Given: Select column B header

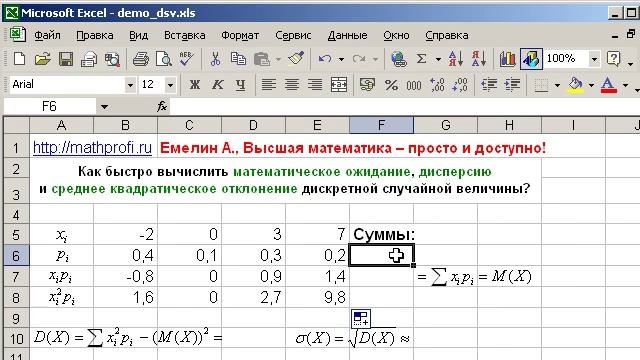Looking at the screenshot, I should point(125,125).
